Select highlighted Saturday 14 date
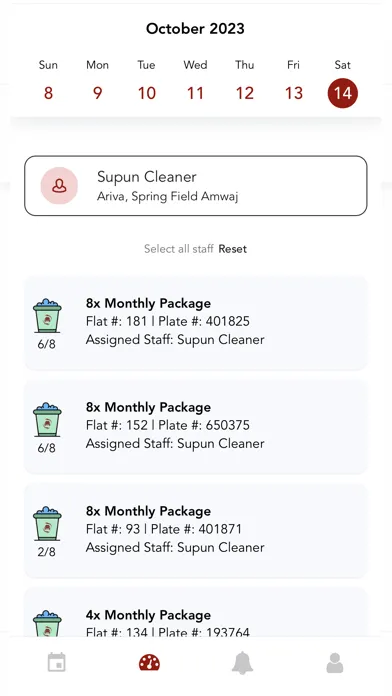The image size is (392, 696). click(343, 93)
